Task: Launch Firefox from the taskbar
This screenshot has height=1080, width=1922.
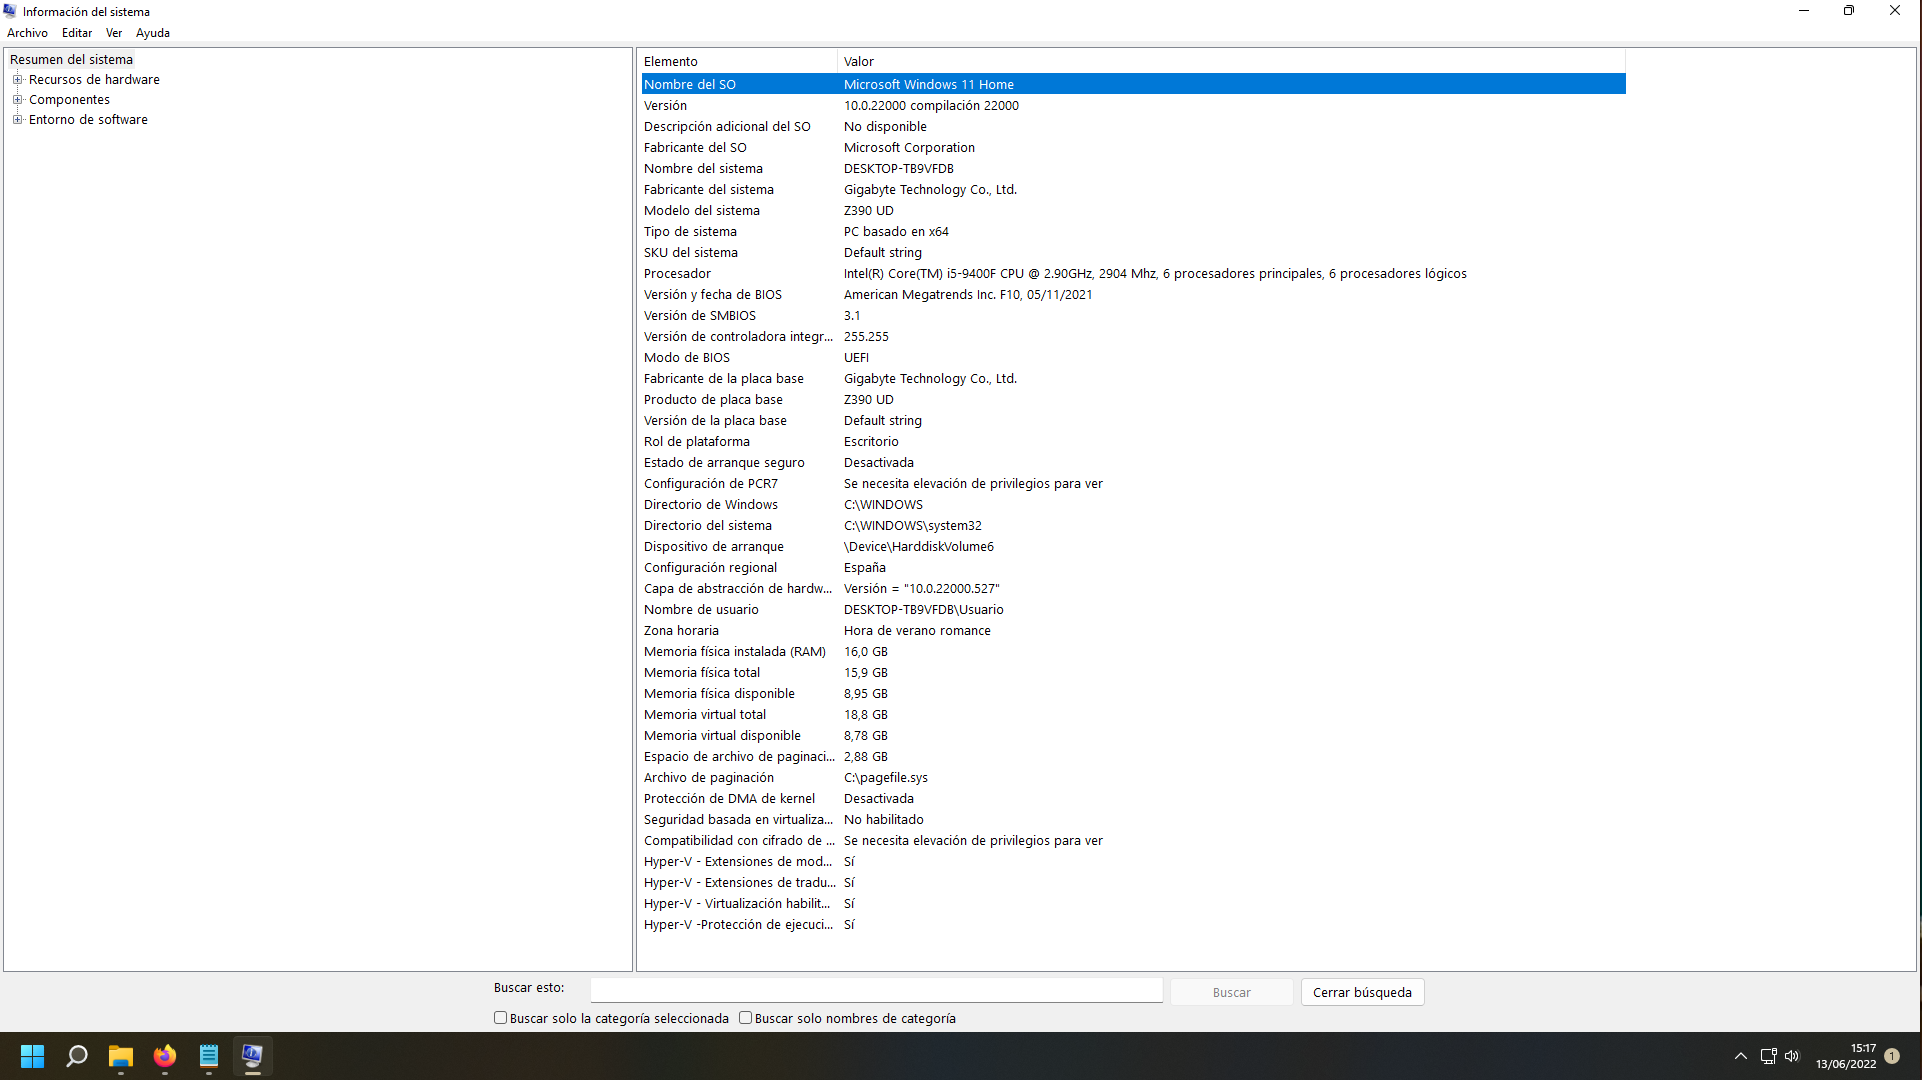Action: [x=165, y=1056]
